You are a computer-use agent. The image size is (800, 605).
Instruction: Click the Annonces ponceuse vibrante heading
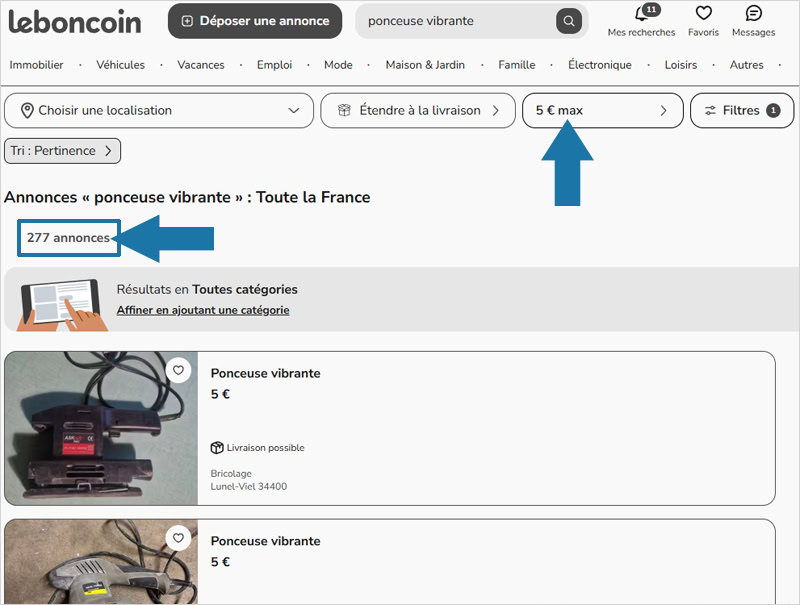click(187, 197)
